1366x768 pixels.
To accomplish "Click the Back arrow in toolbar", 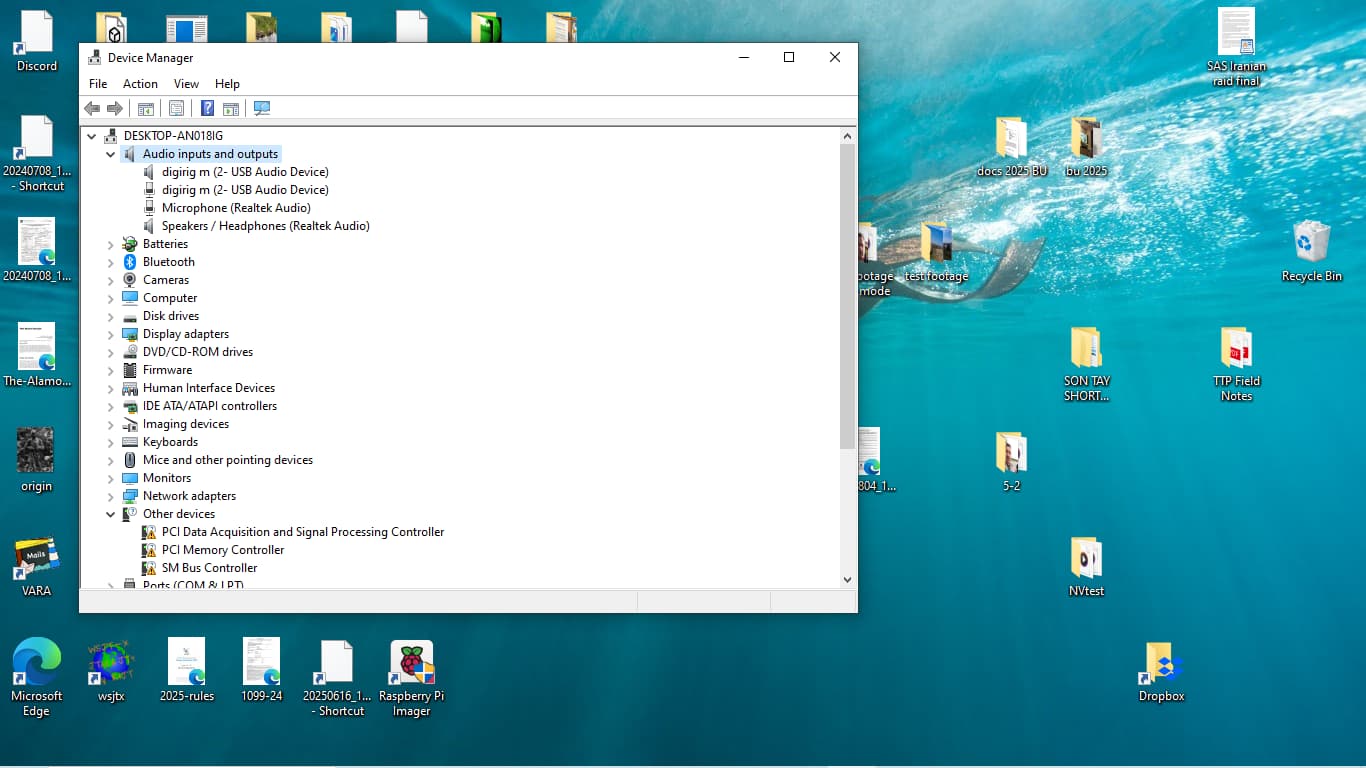I will 92,108.
